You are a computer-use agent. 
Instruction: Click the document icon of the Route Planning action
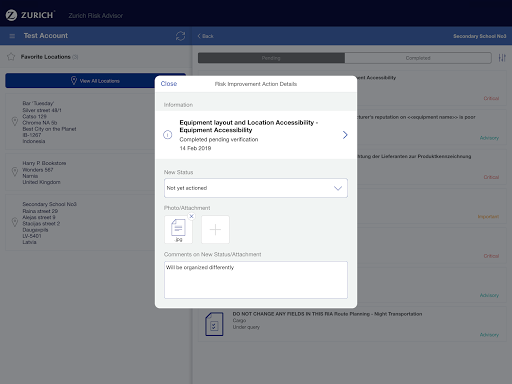tap(214, 324)
